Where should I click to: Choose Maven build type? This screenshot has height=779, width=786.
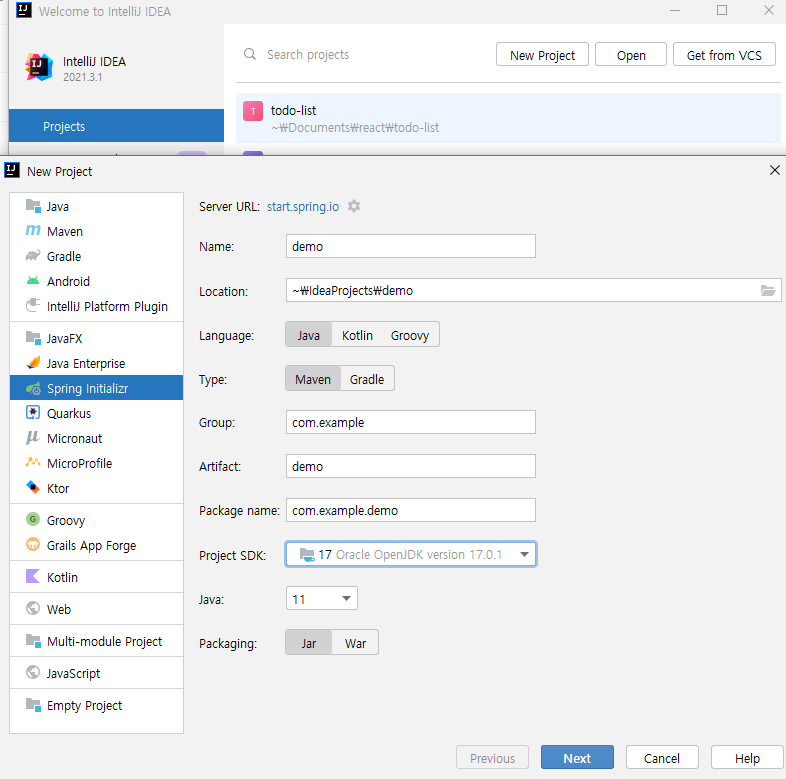point(313,379)
